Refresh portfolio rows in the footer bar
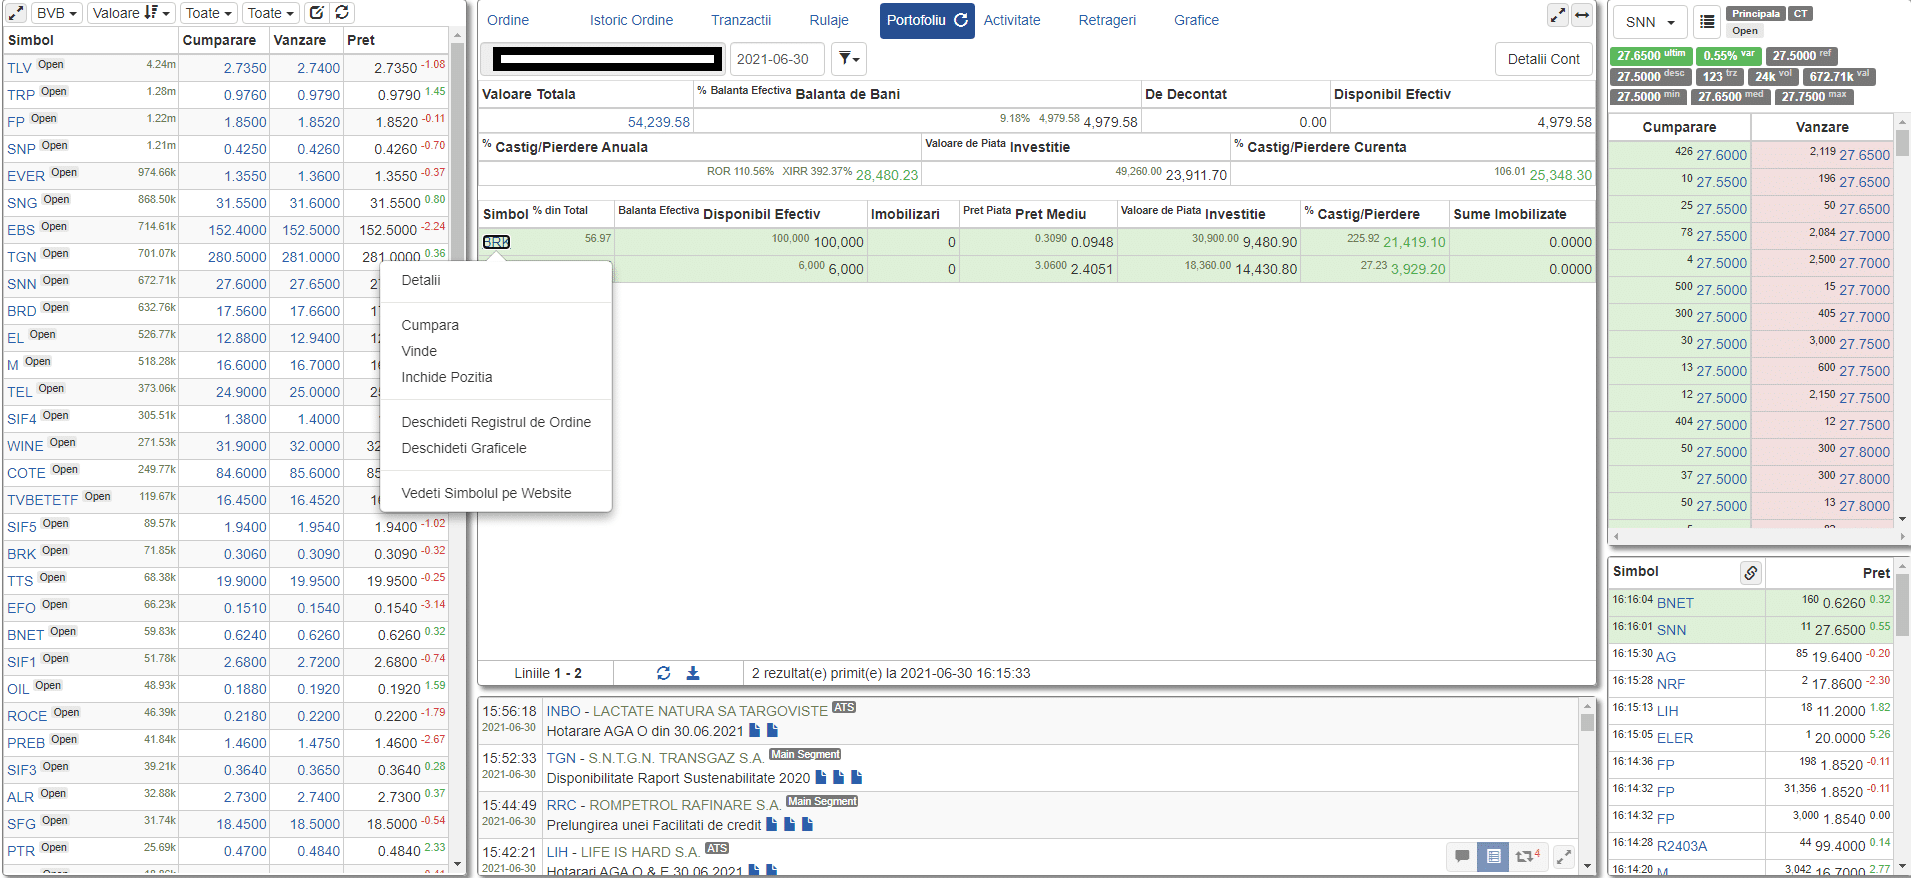 pos(663,673)
